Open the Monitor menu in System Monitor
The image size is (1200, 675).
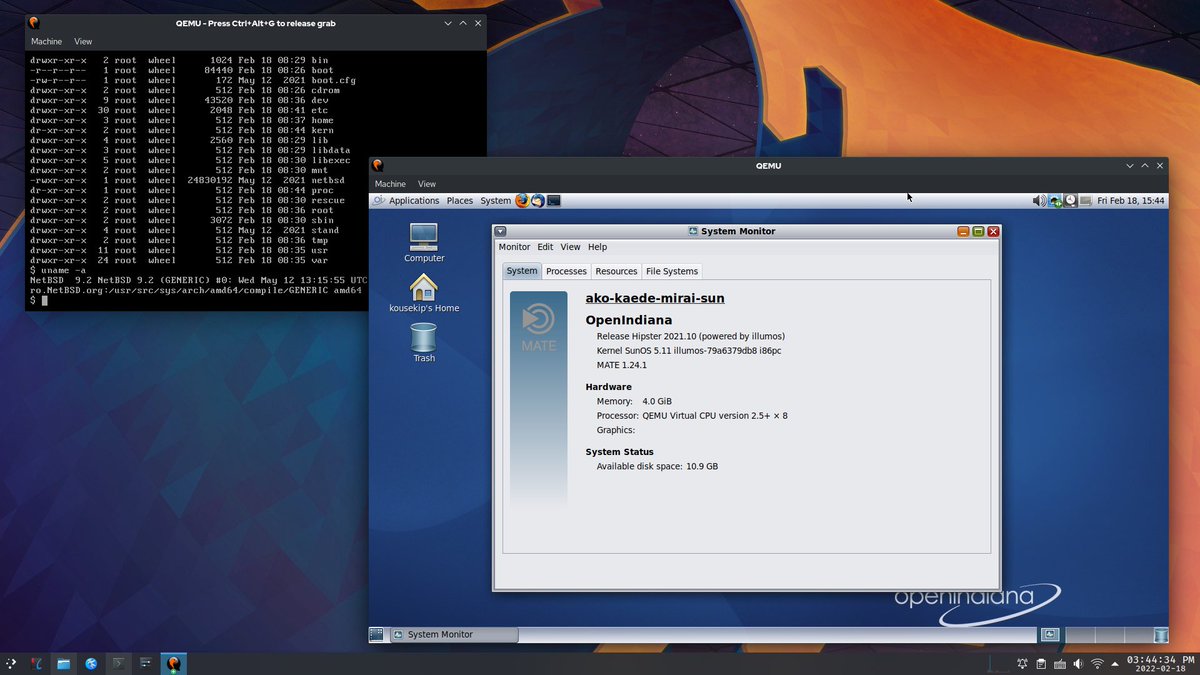514,247
